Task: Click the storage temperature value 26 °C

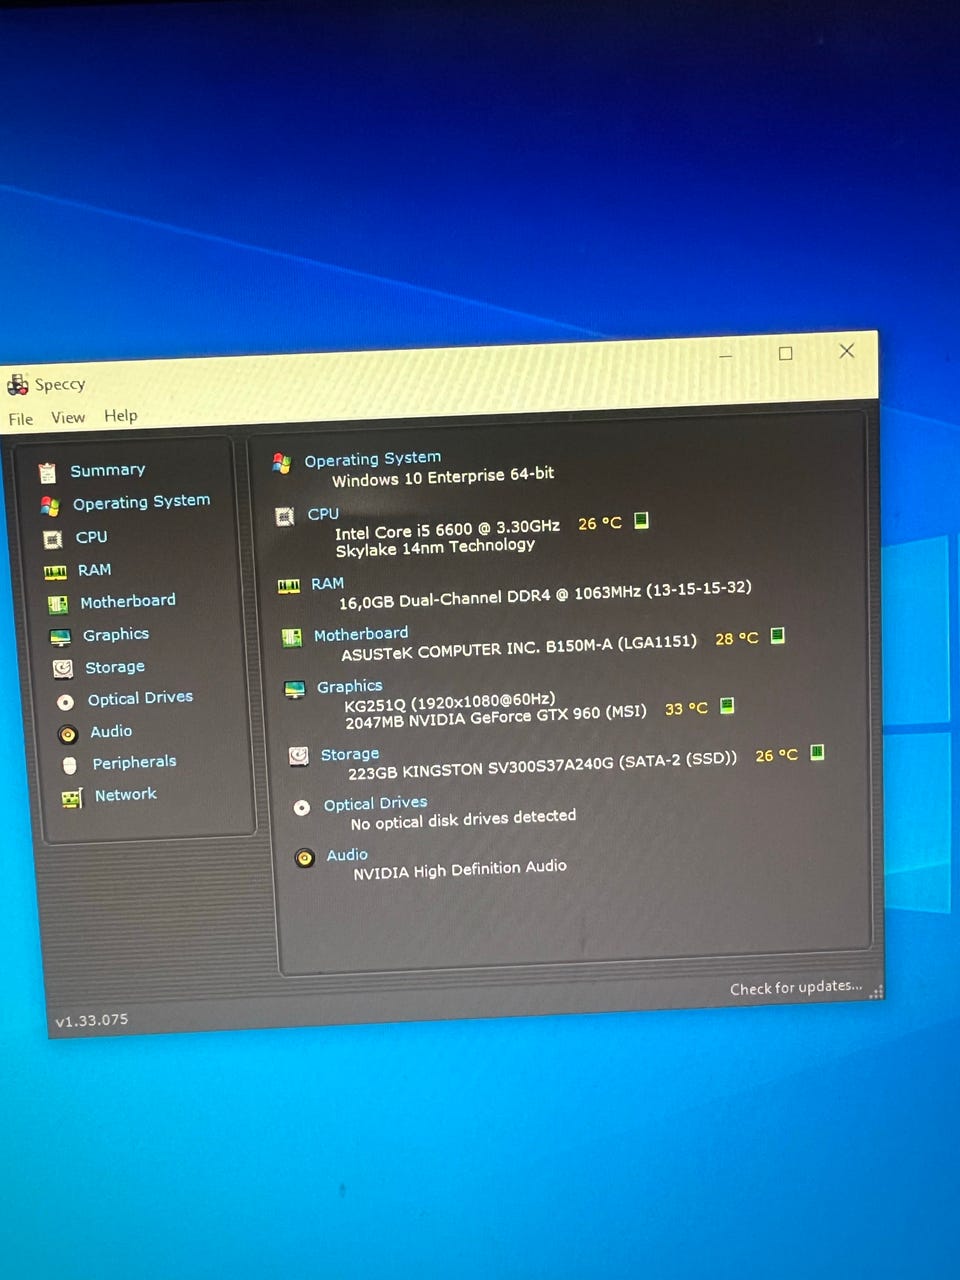Action: click(x=777, y=755)
